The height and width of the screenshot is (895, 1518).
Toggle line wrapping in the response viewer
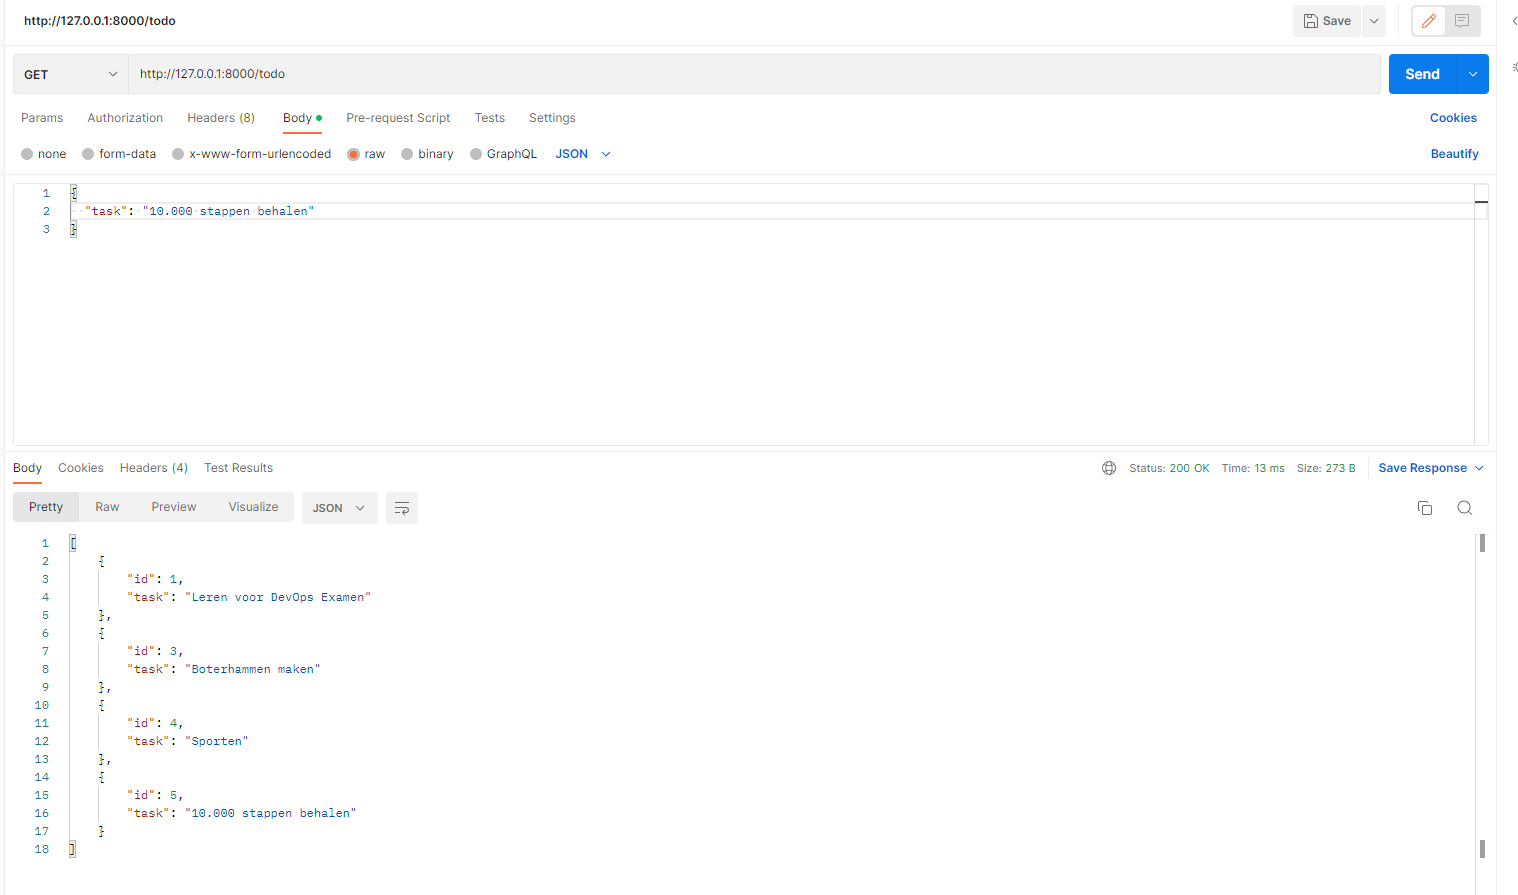(401, 507)
